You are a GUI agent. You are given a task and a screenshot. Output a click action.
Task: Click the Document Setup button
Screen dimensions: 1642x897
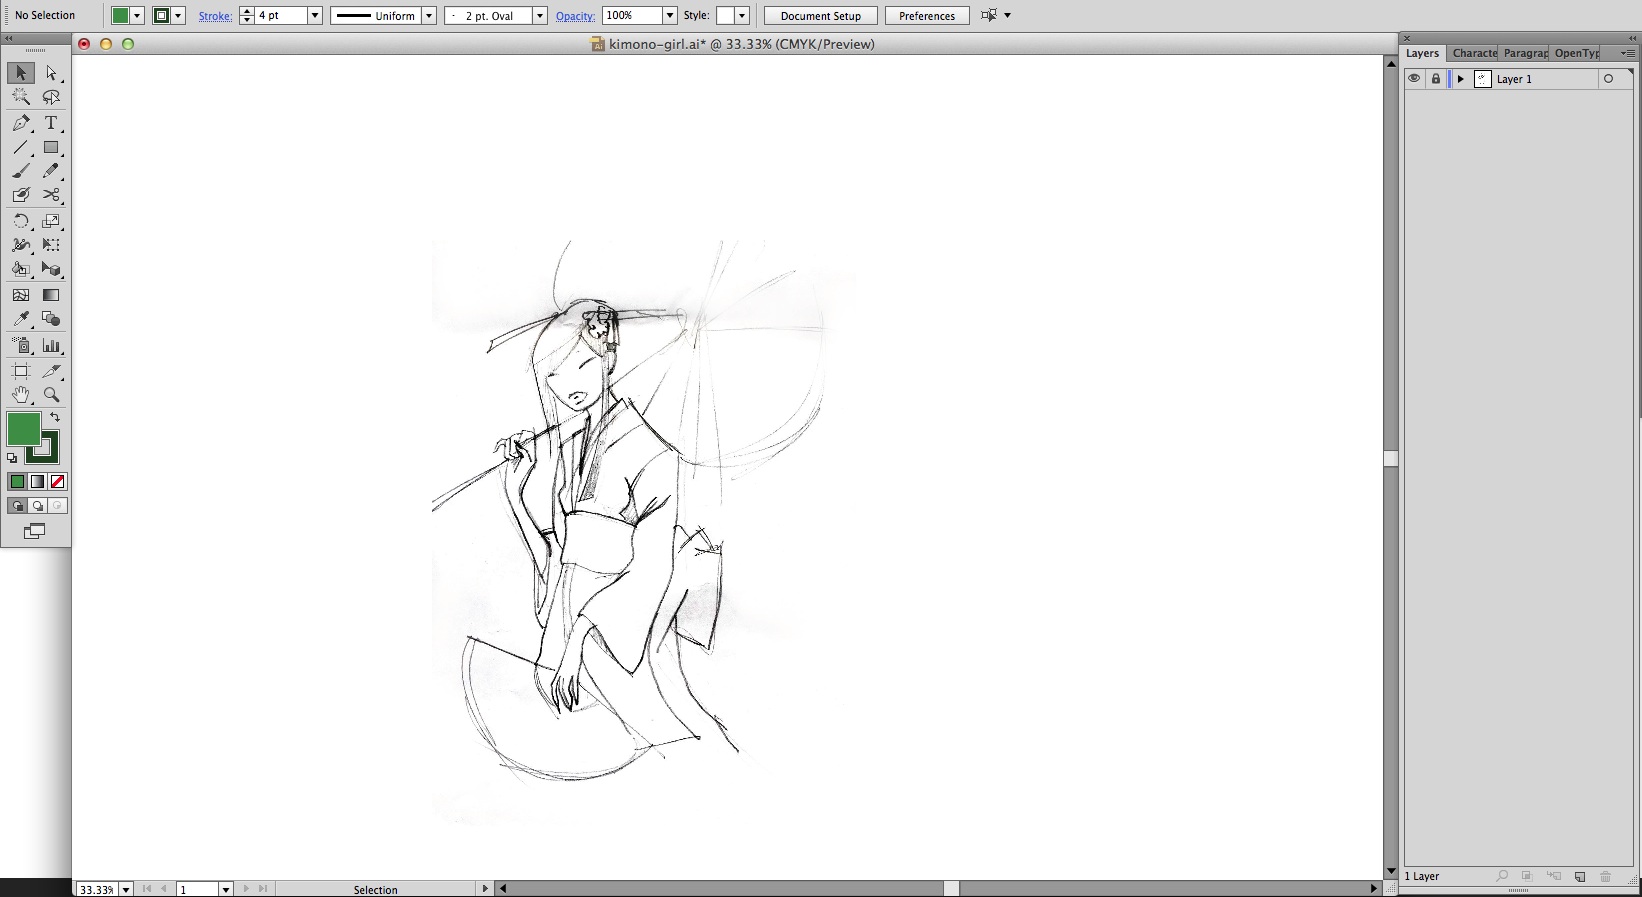[820, 16]
